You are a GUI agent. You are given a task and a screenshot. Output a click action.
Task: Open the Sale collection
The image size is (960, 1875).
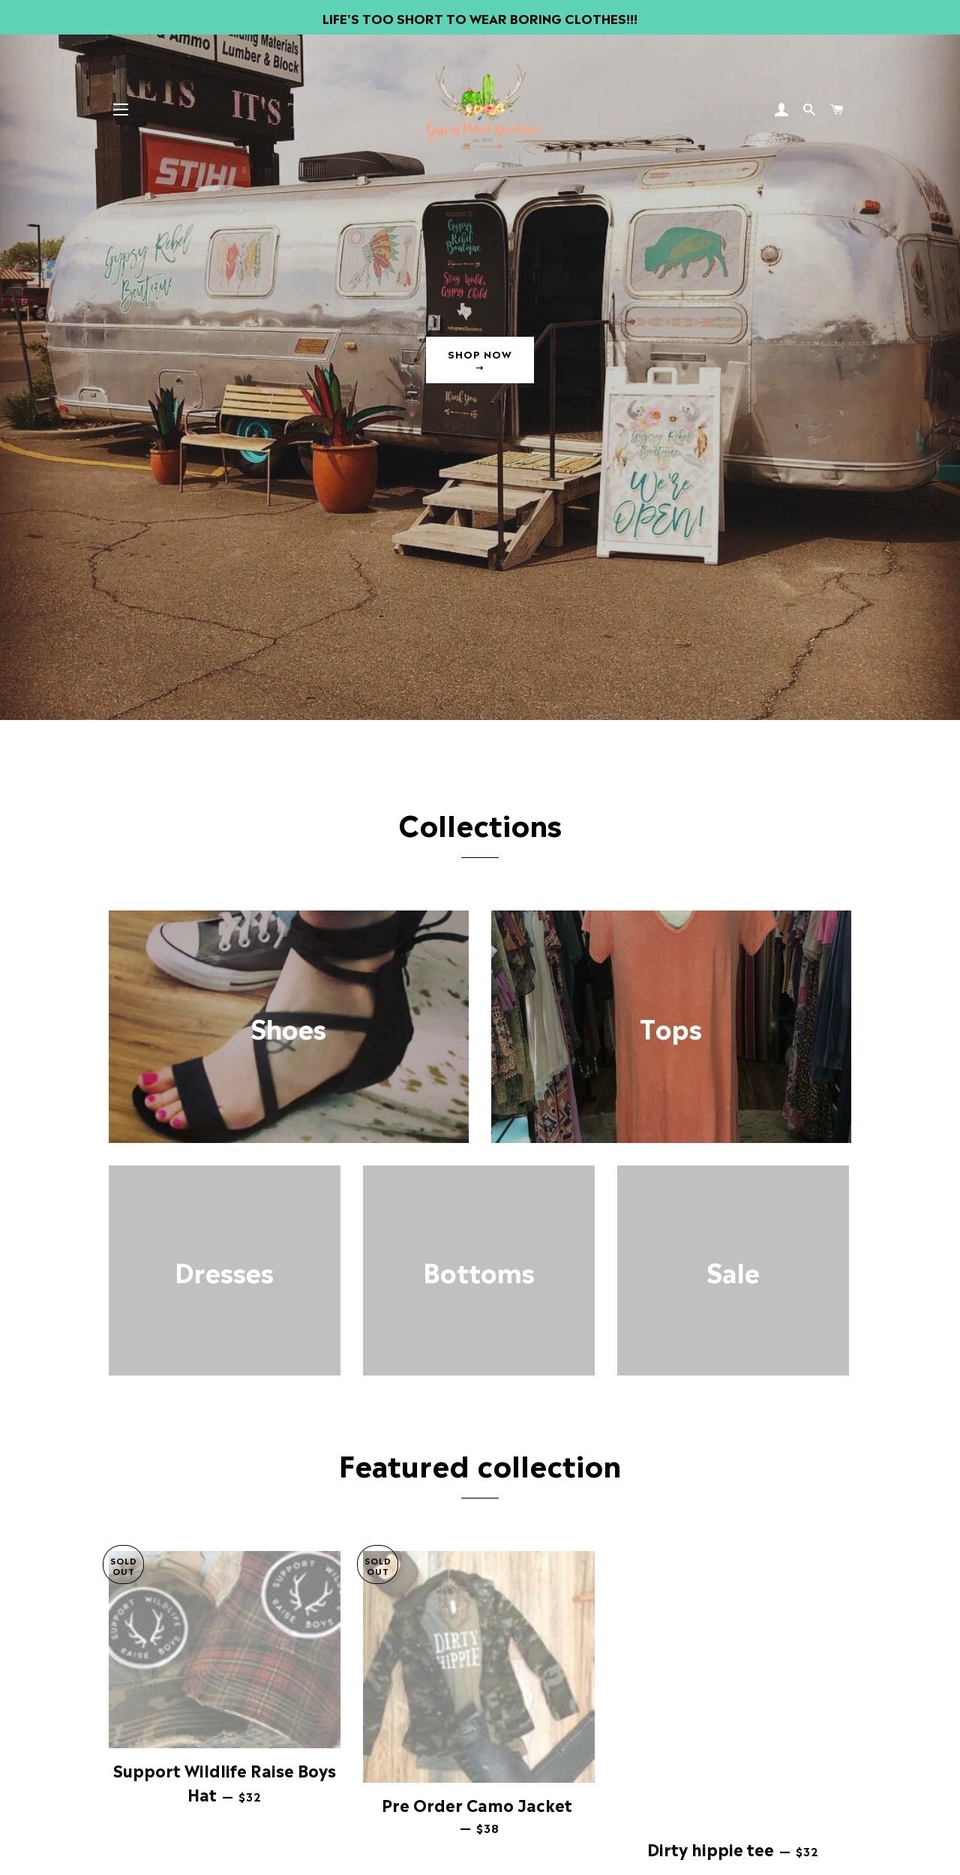(x=733, y=1270)
